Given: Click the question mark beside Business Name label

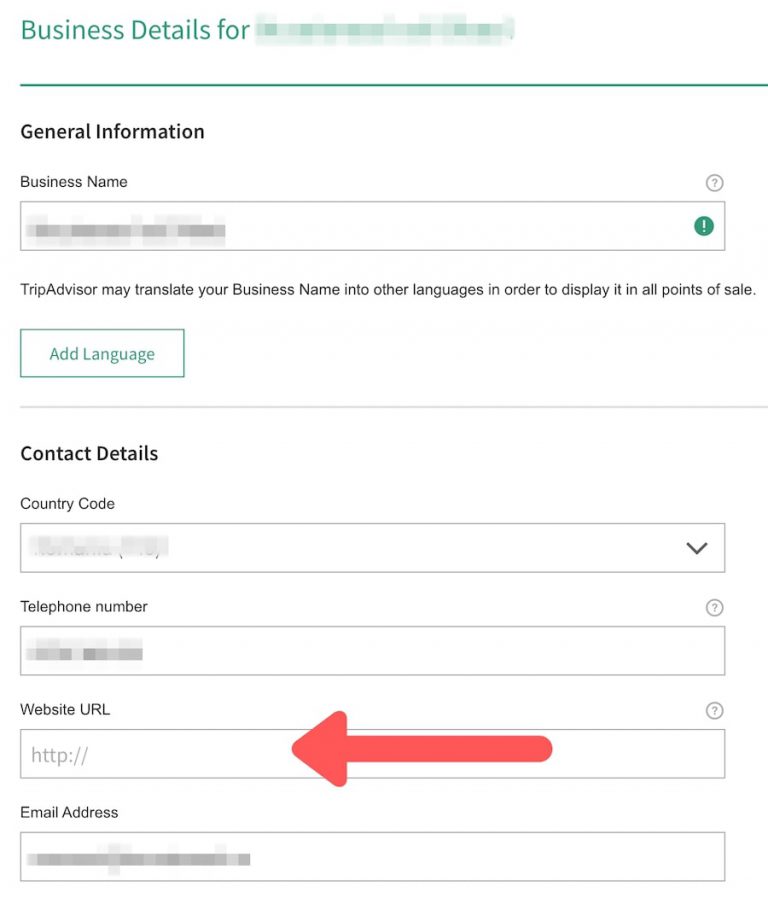Looking at the screenshot, I should click(x=714, y=183).
